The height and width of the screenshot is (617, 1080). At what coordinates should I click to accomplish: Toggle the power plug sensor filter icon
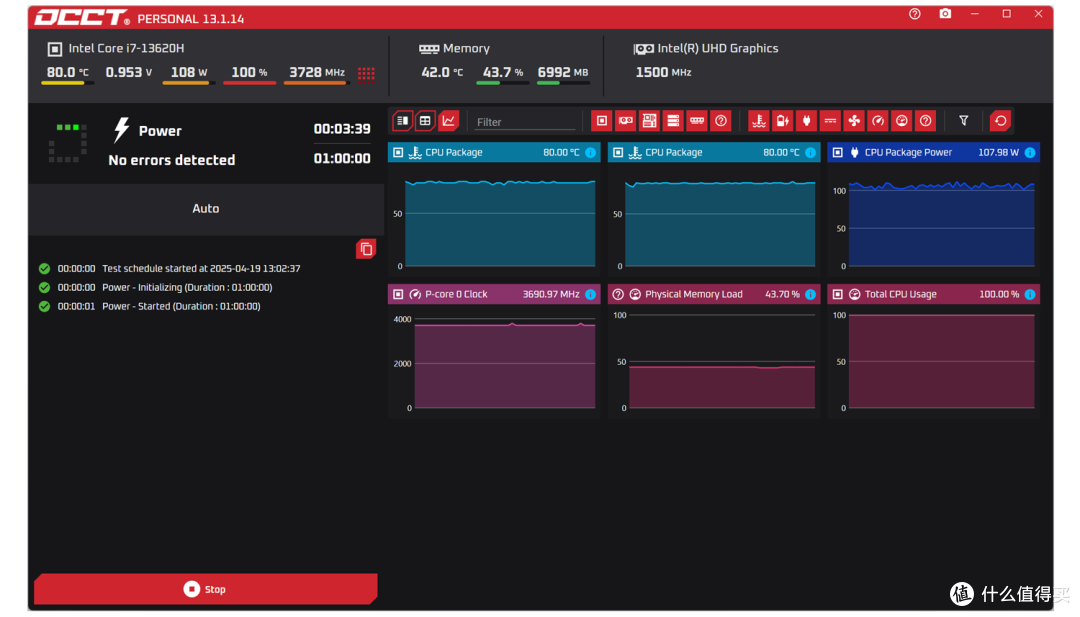tap(807, 121)
